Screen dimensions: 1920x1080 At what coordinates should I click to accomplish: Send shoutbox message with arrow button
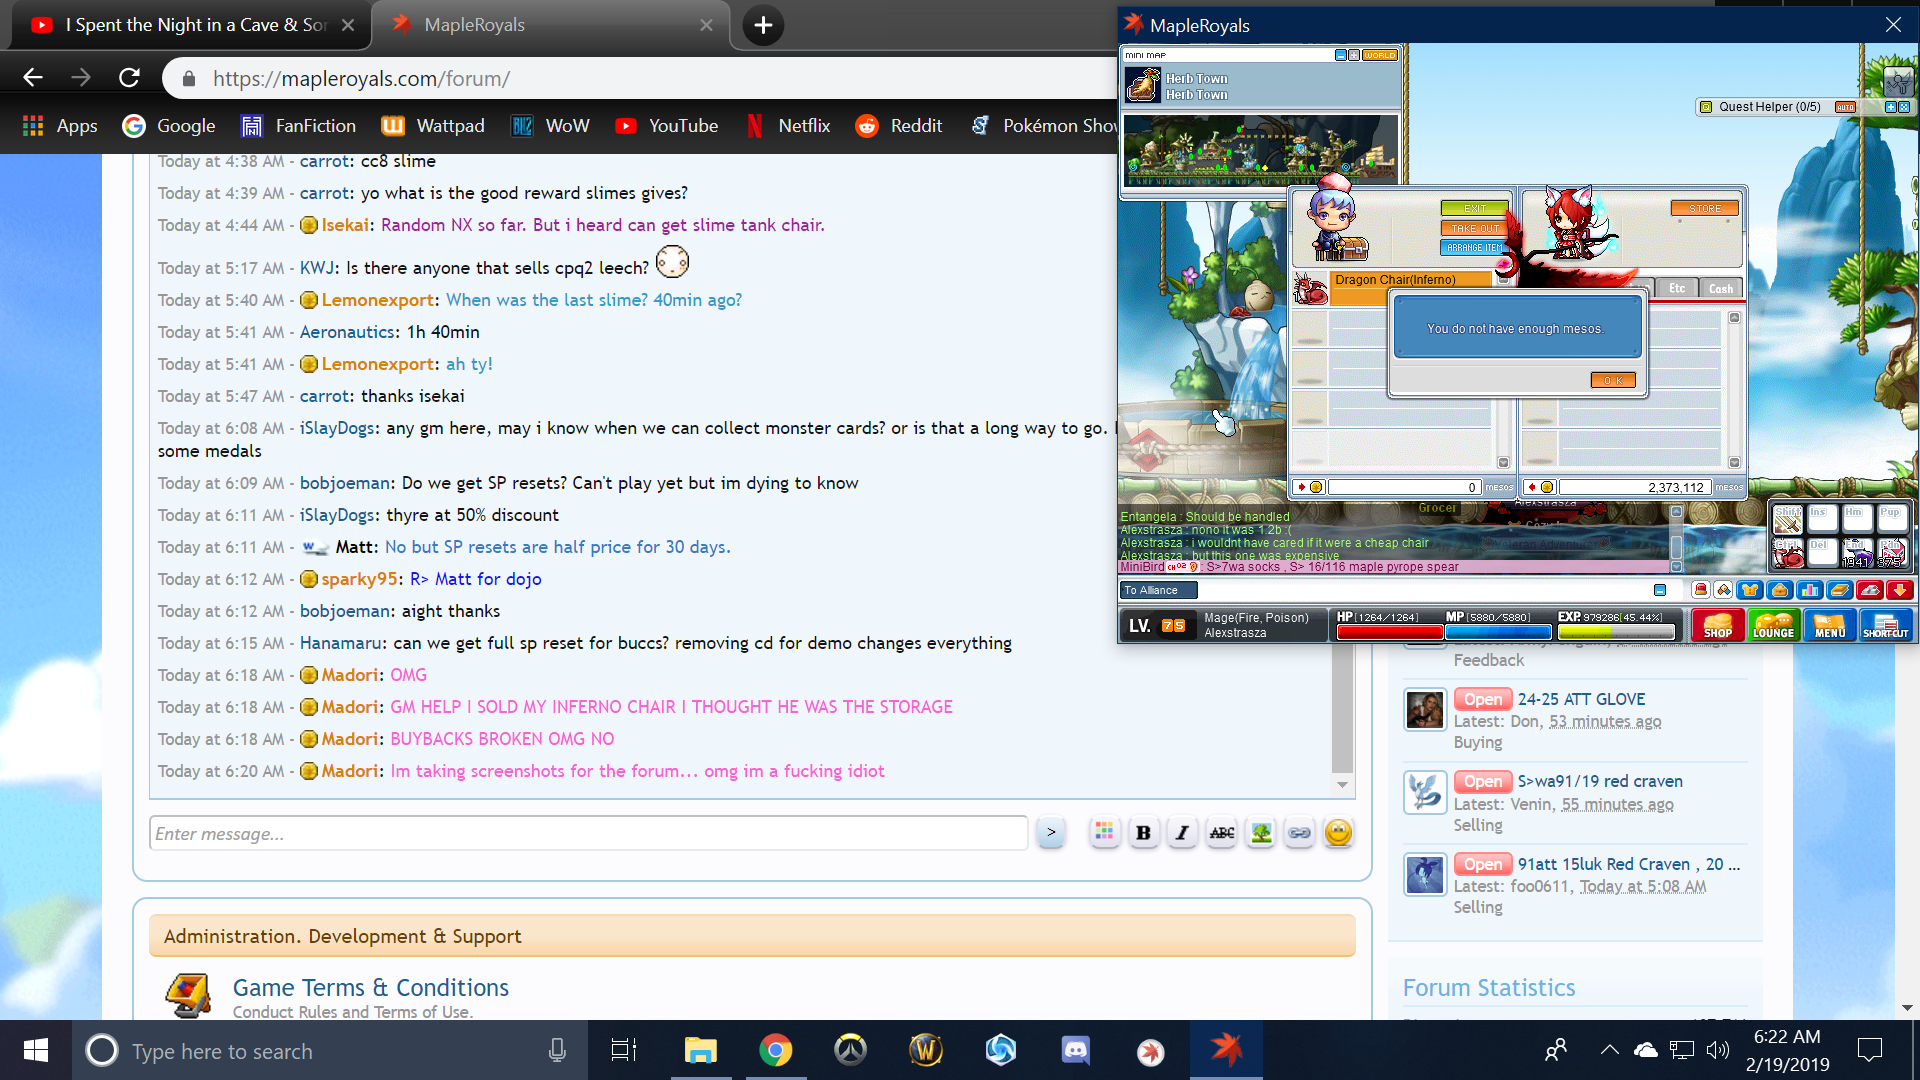pos(1051,832)
